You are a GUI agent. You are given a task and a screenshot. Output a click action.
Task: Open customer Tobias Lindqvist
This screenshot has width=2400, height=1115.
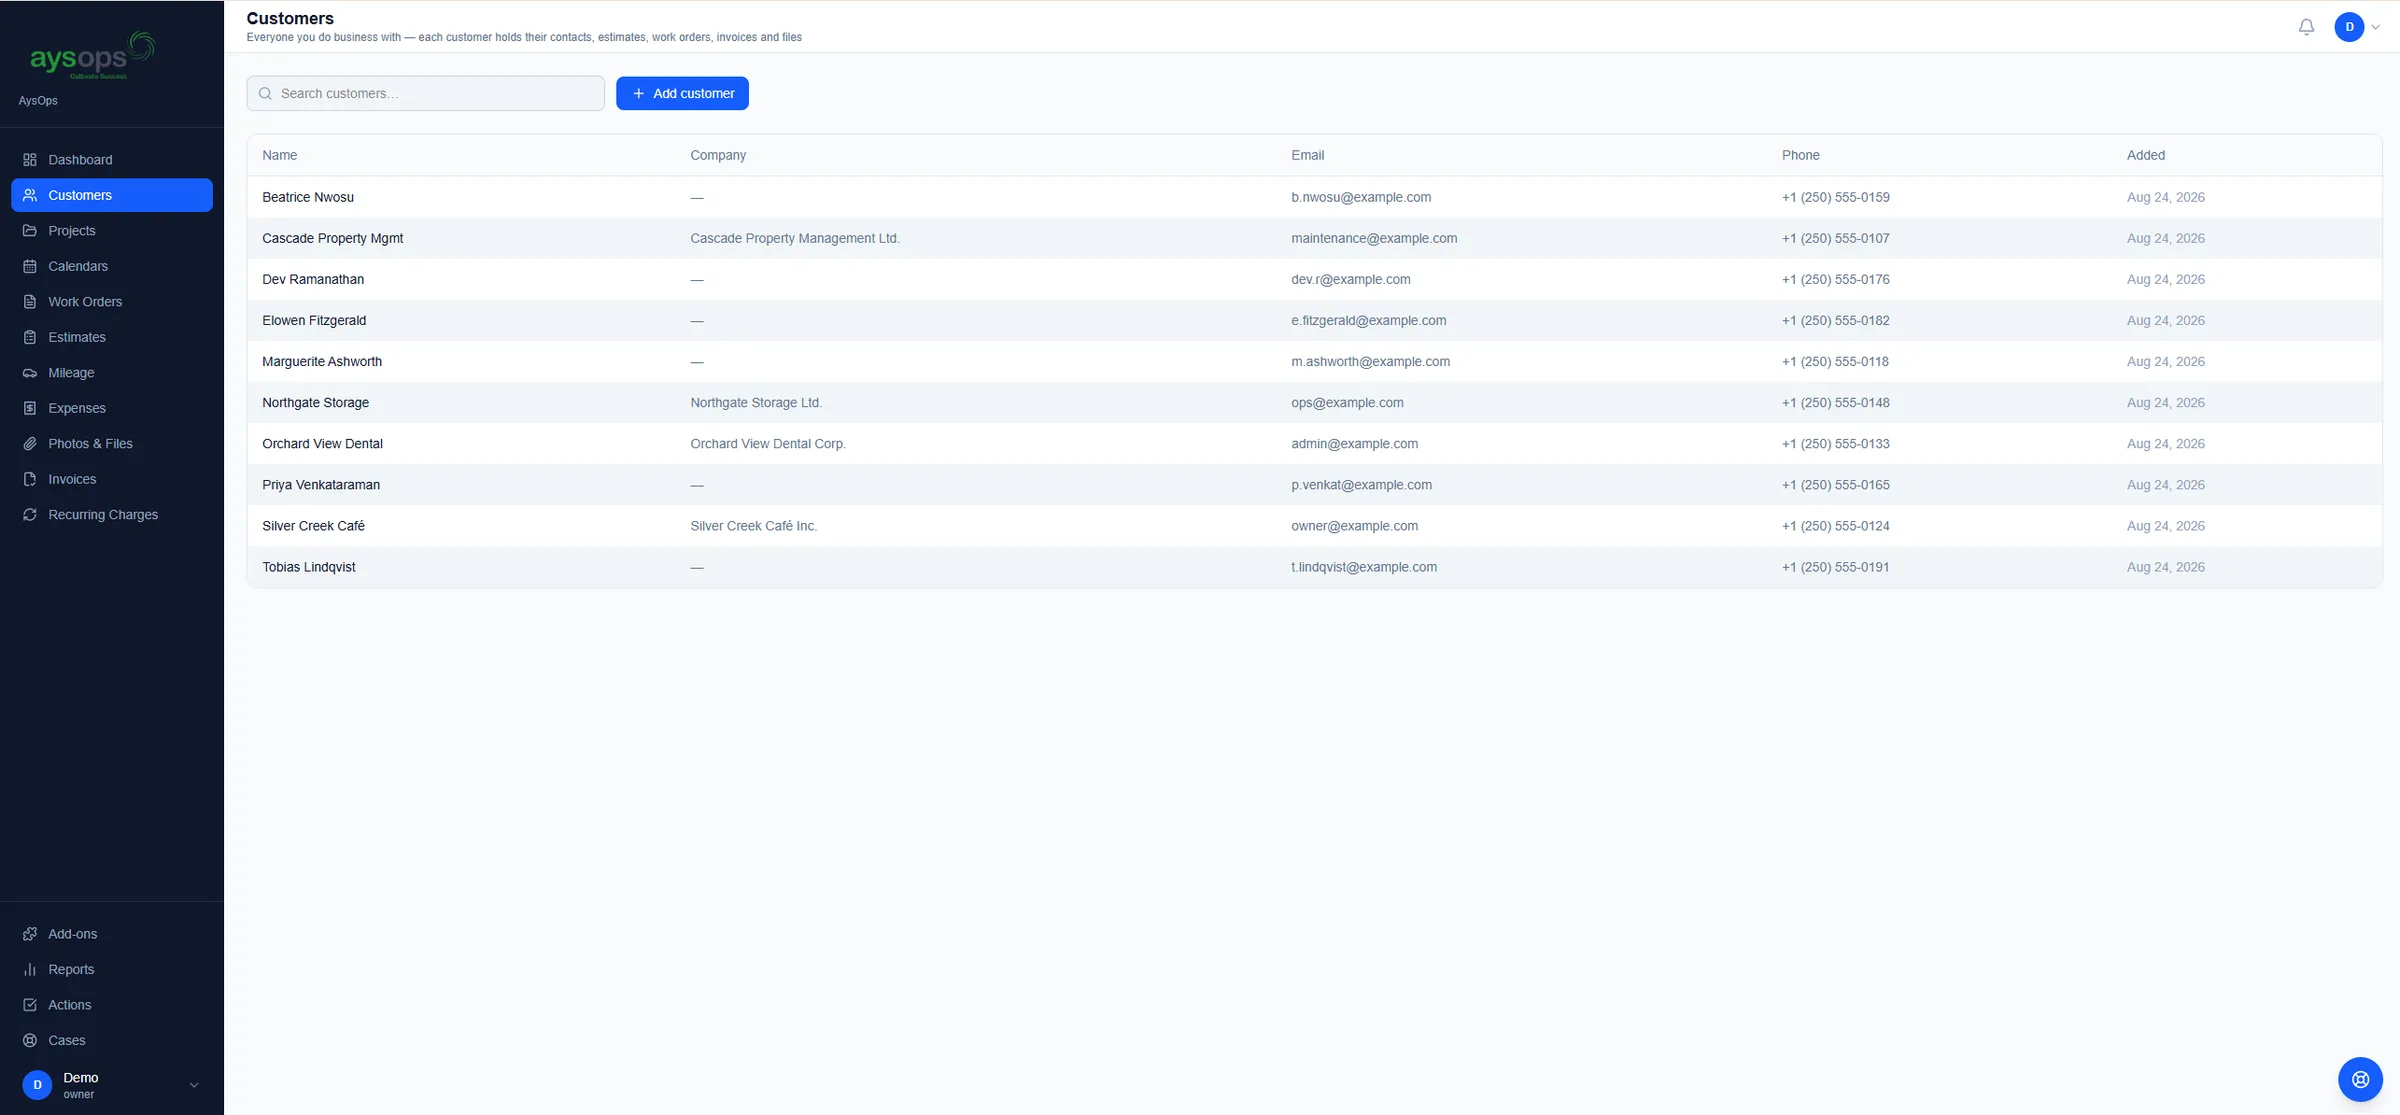pyautogui.click(x=309, y=567)
